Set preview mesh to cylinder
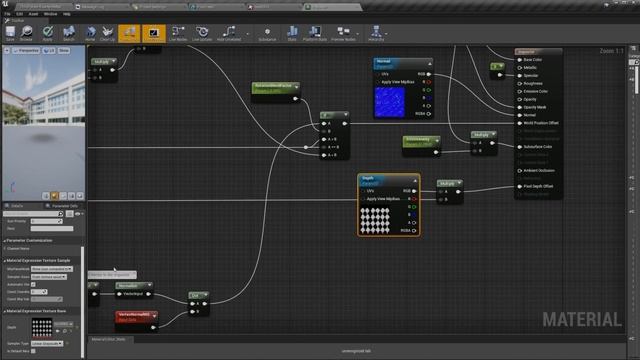 coord(46,196)
